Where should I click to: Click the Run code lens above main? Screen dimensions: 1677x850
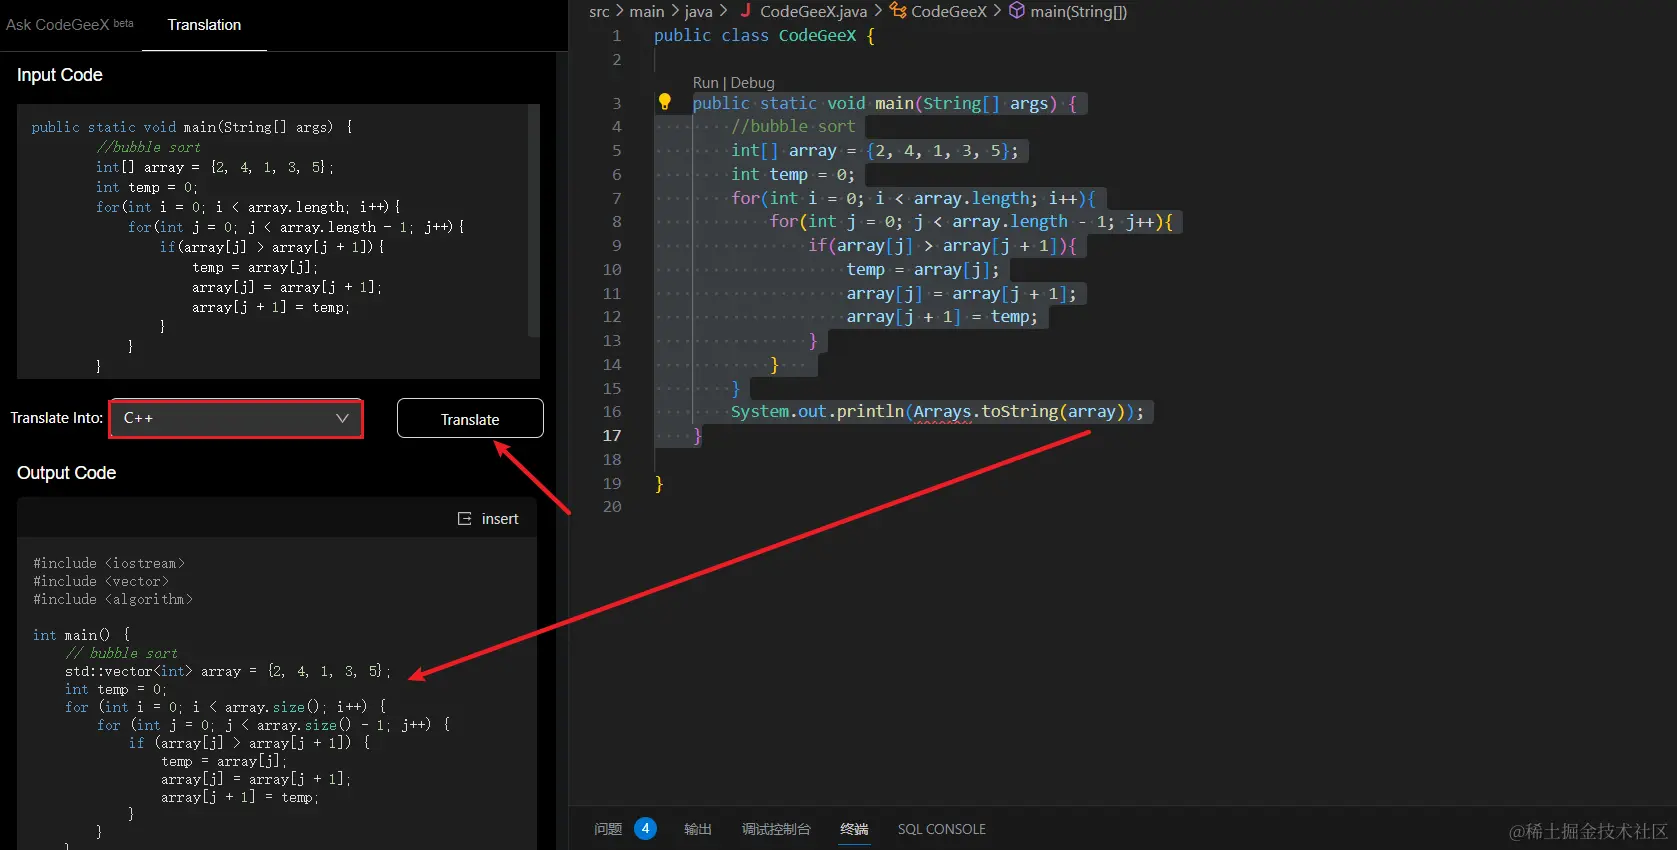tap(705, 83)
